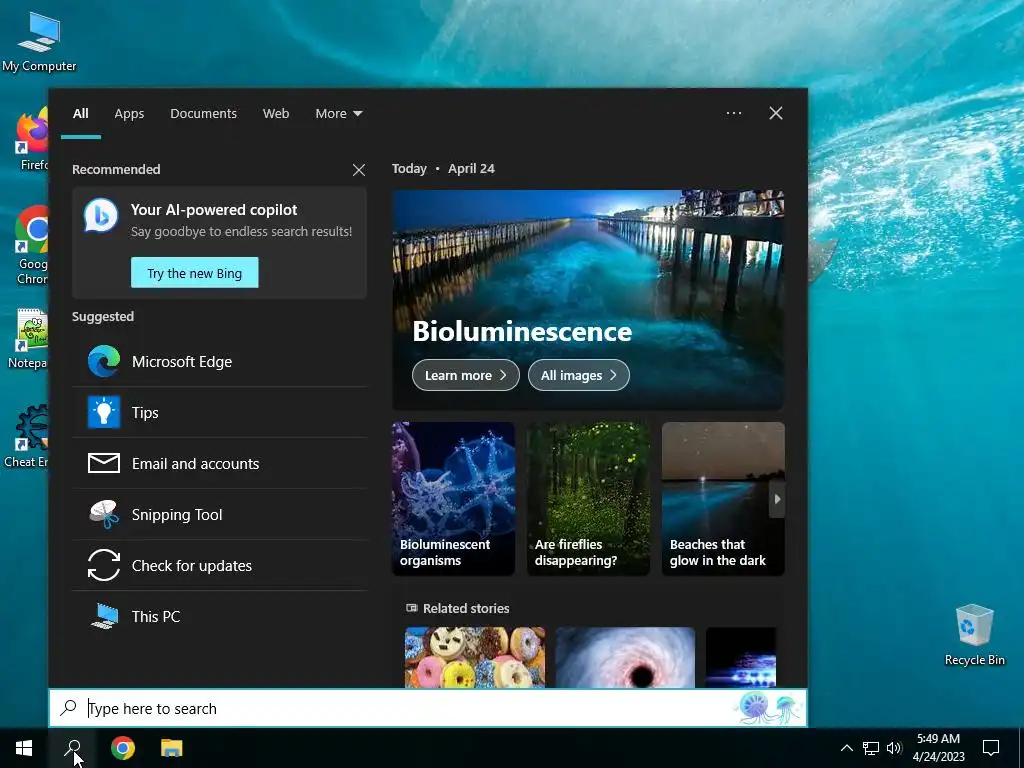
Task: Open the three-dots options menu in search panel
Action: point(734,113)
